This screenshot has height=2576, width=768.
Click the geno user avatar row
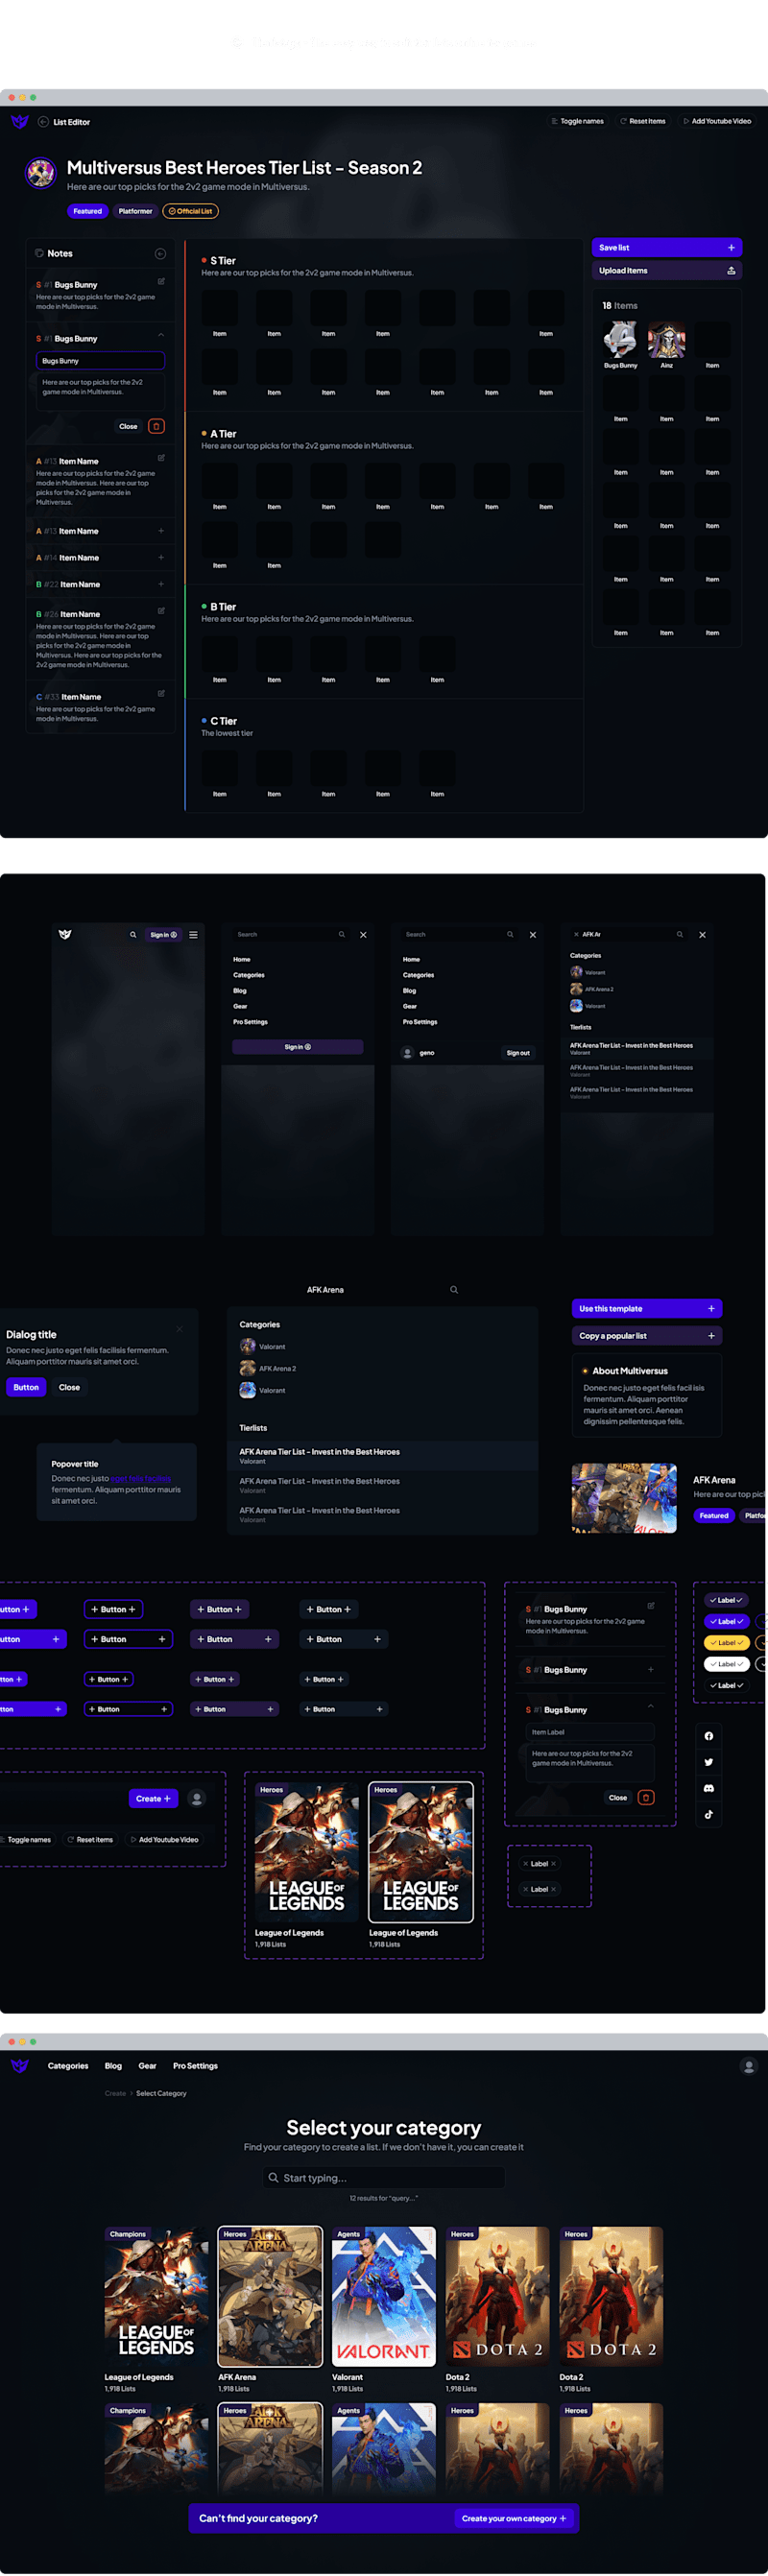click(419, 1053)
